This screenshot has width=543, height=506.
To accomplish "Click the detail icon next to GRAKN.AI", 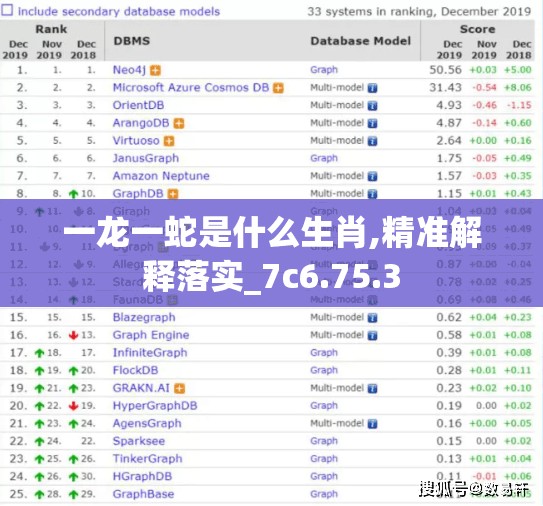I will [179, 388].
